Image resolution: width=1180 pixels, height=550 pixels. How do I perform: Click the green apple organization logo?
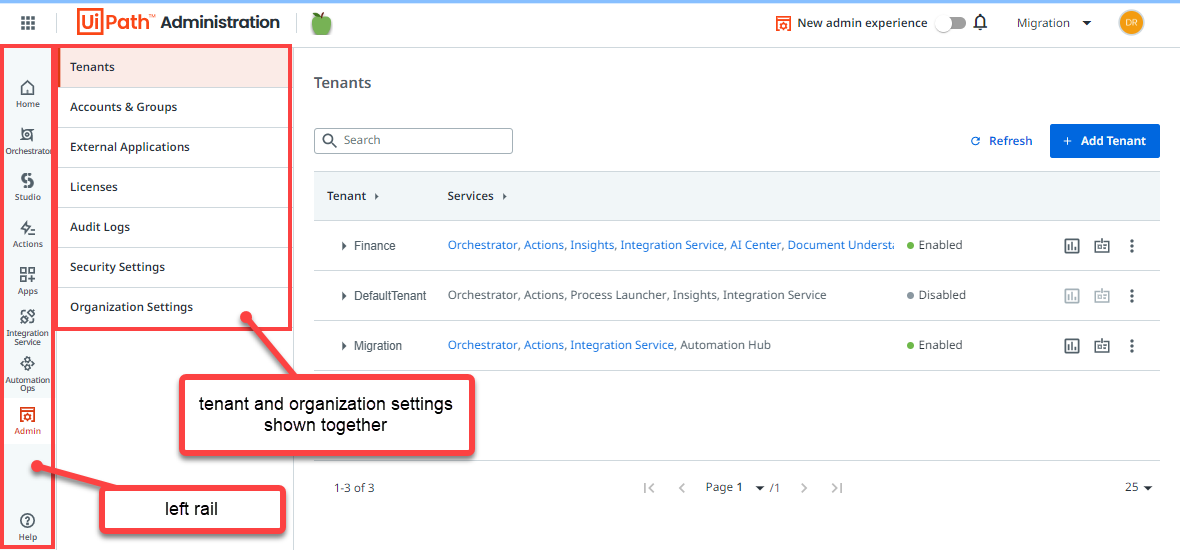[321, 23]
